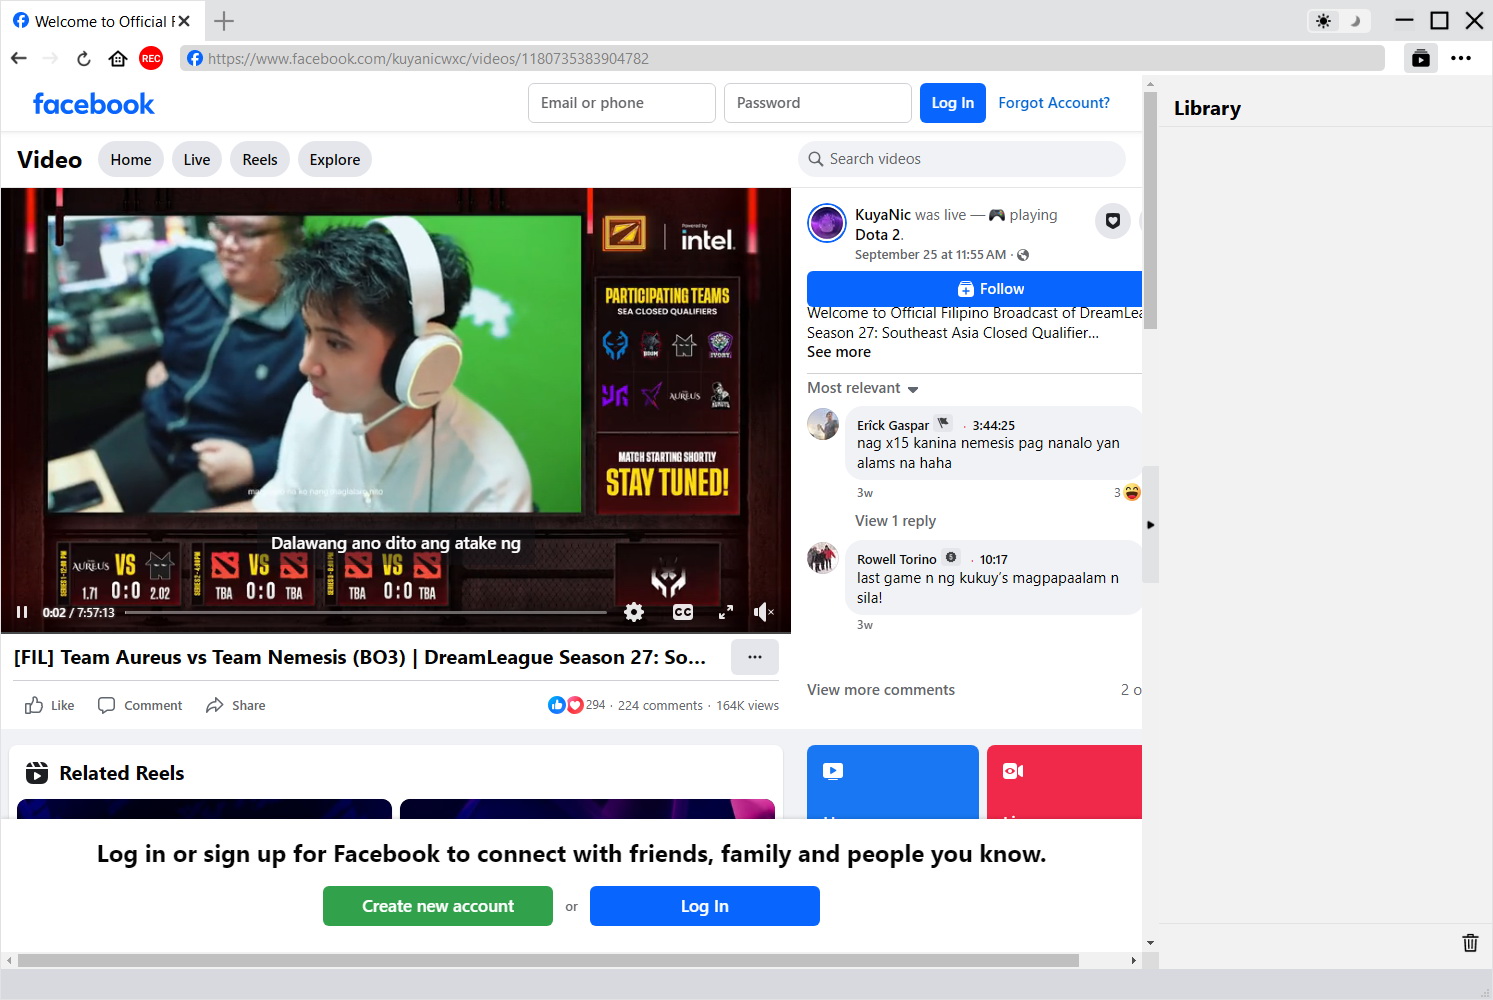Click the bottom banner Log In button
Screen dimensions: 1493x1000
(705, 906)
